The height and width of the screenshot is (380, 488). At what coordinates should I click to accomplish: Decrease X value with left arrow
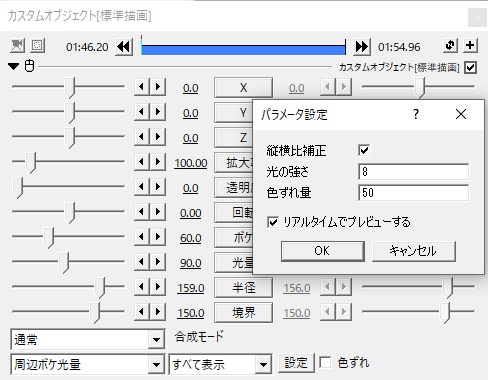click(142, 87)
